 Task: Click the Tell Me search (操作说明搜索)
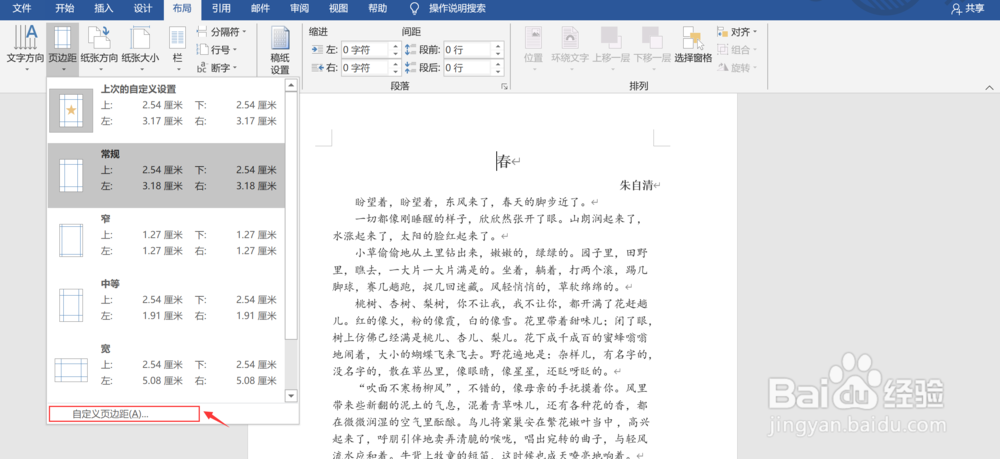457,8
